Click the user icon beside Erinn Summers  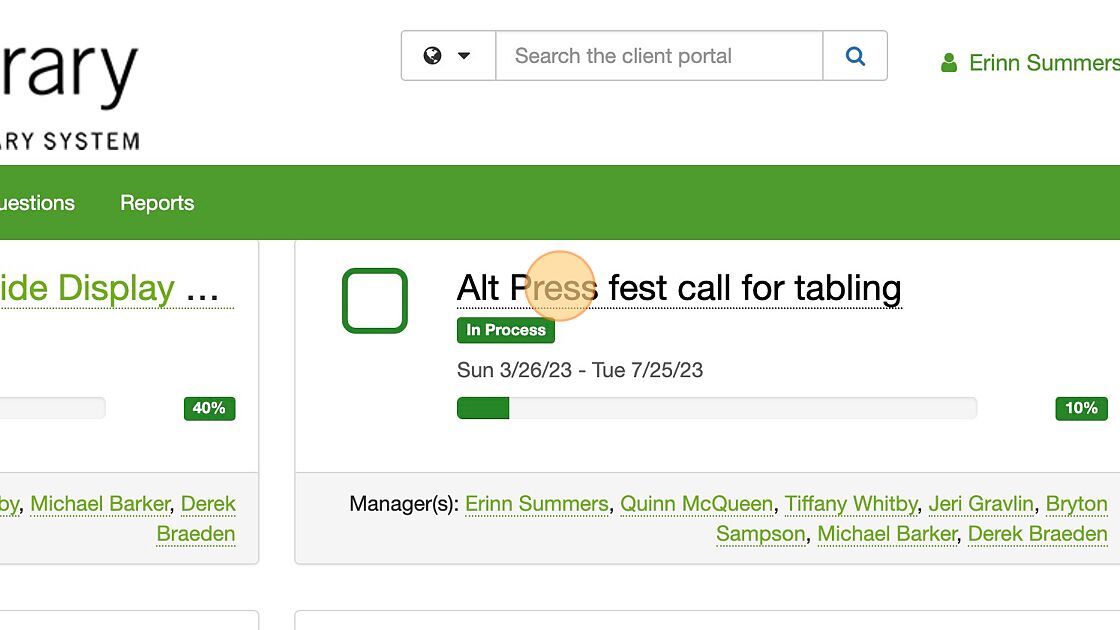[x=949, y=63]
